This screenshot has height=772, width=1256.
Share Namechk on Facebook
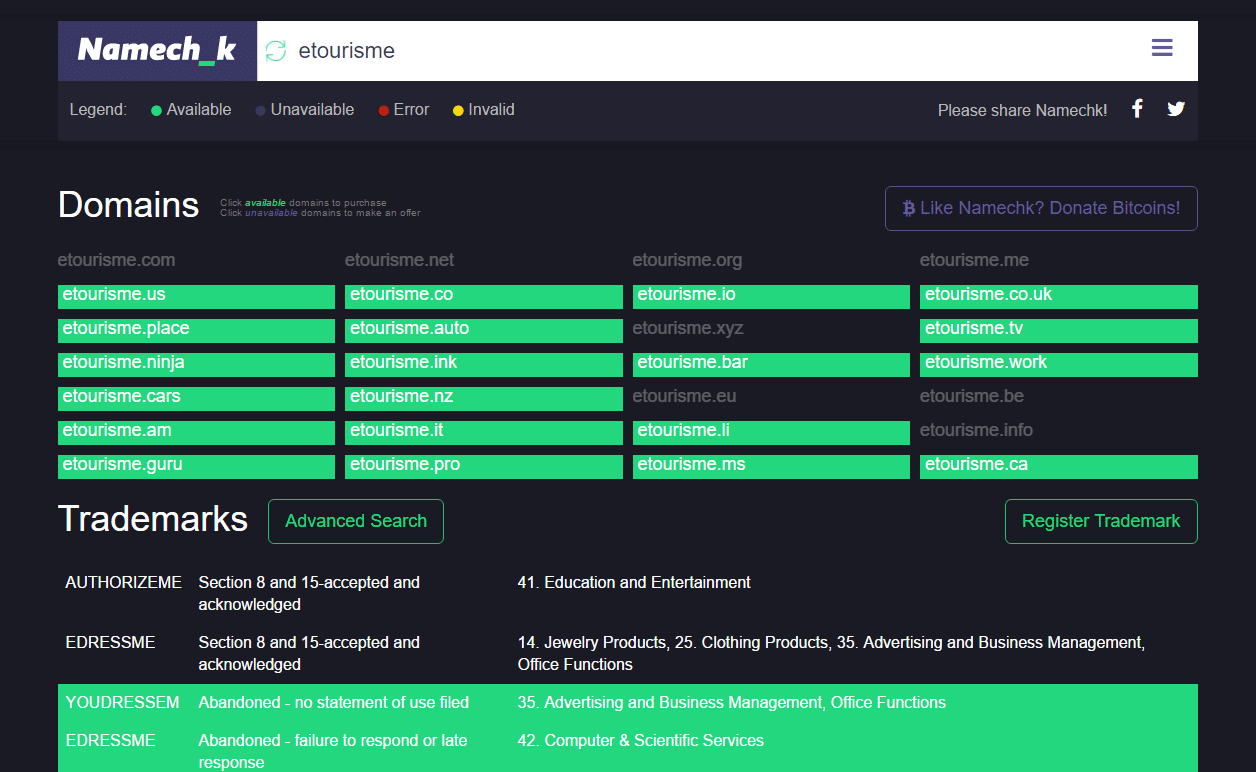coord(1137,109)
